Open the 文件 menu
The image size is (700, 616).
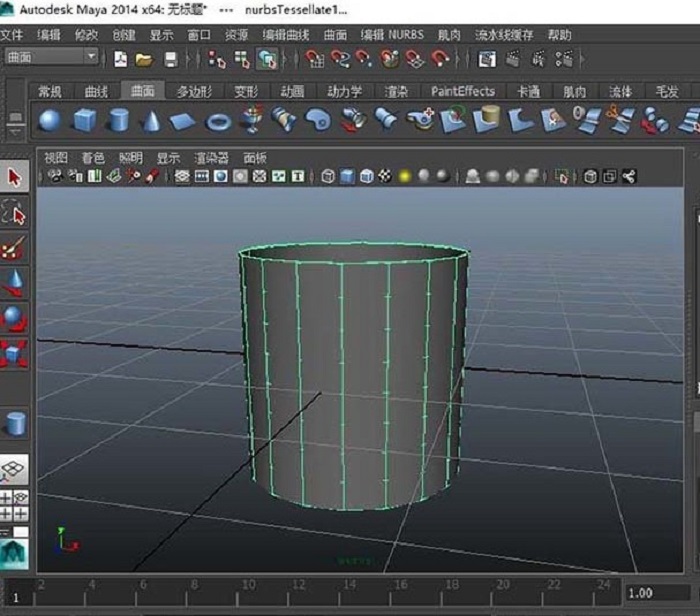click(12, 35)
